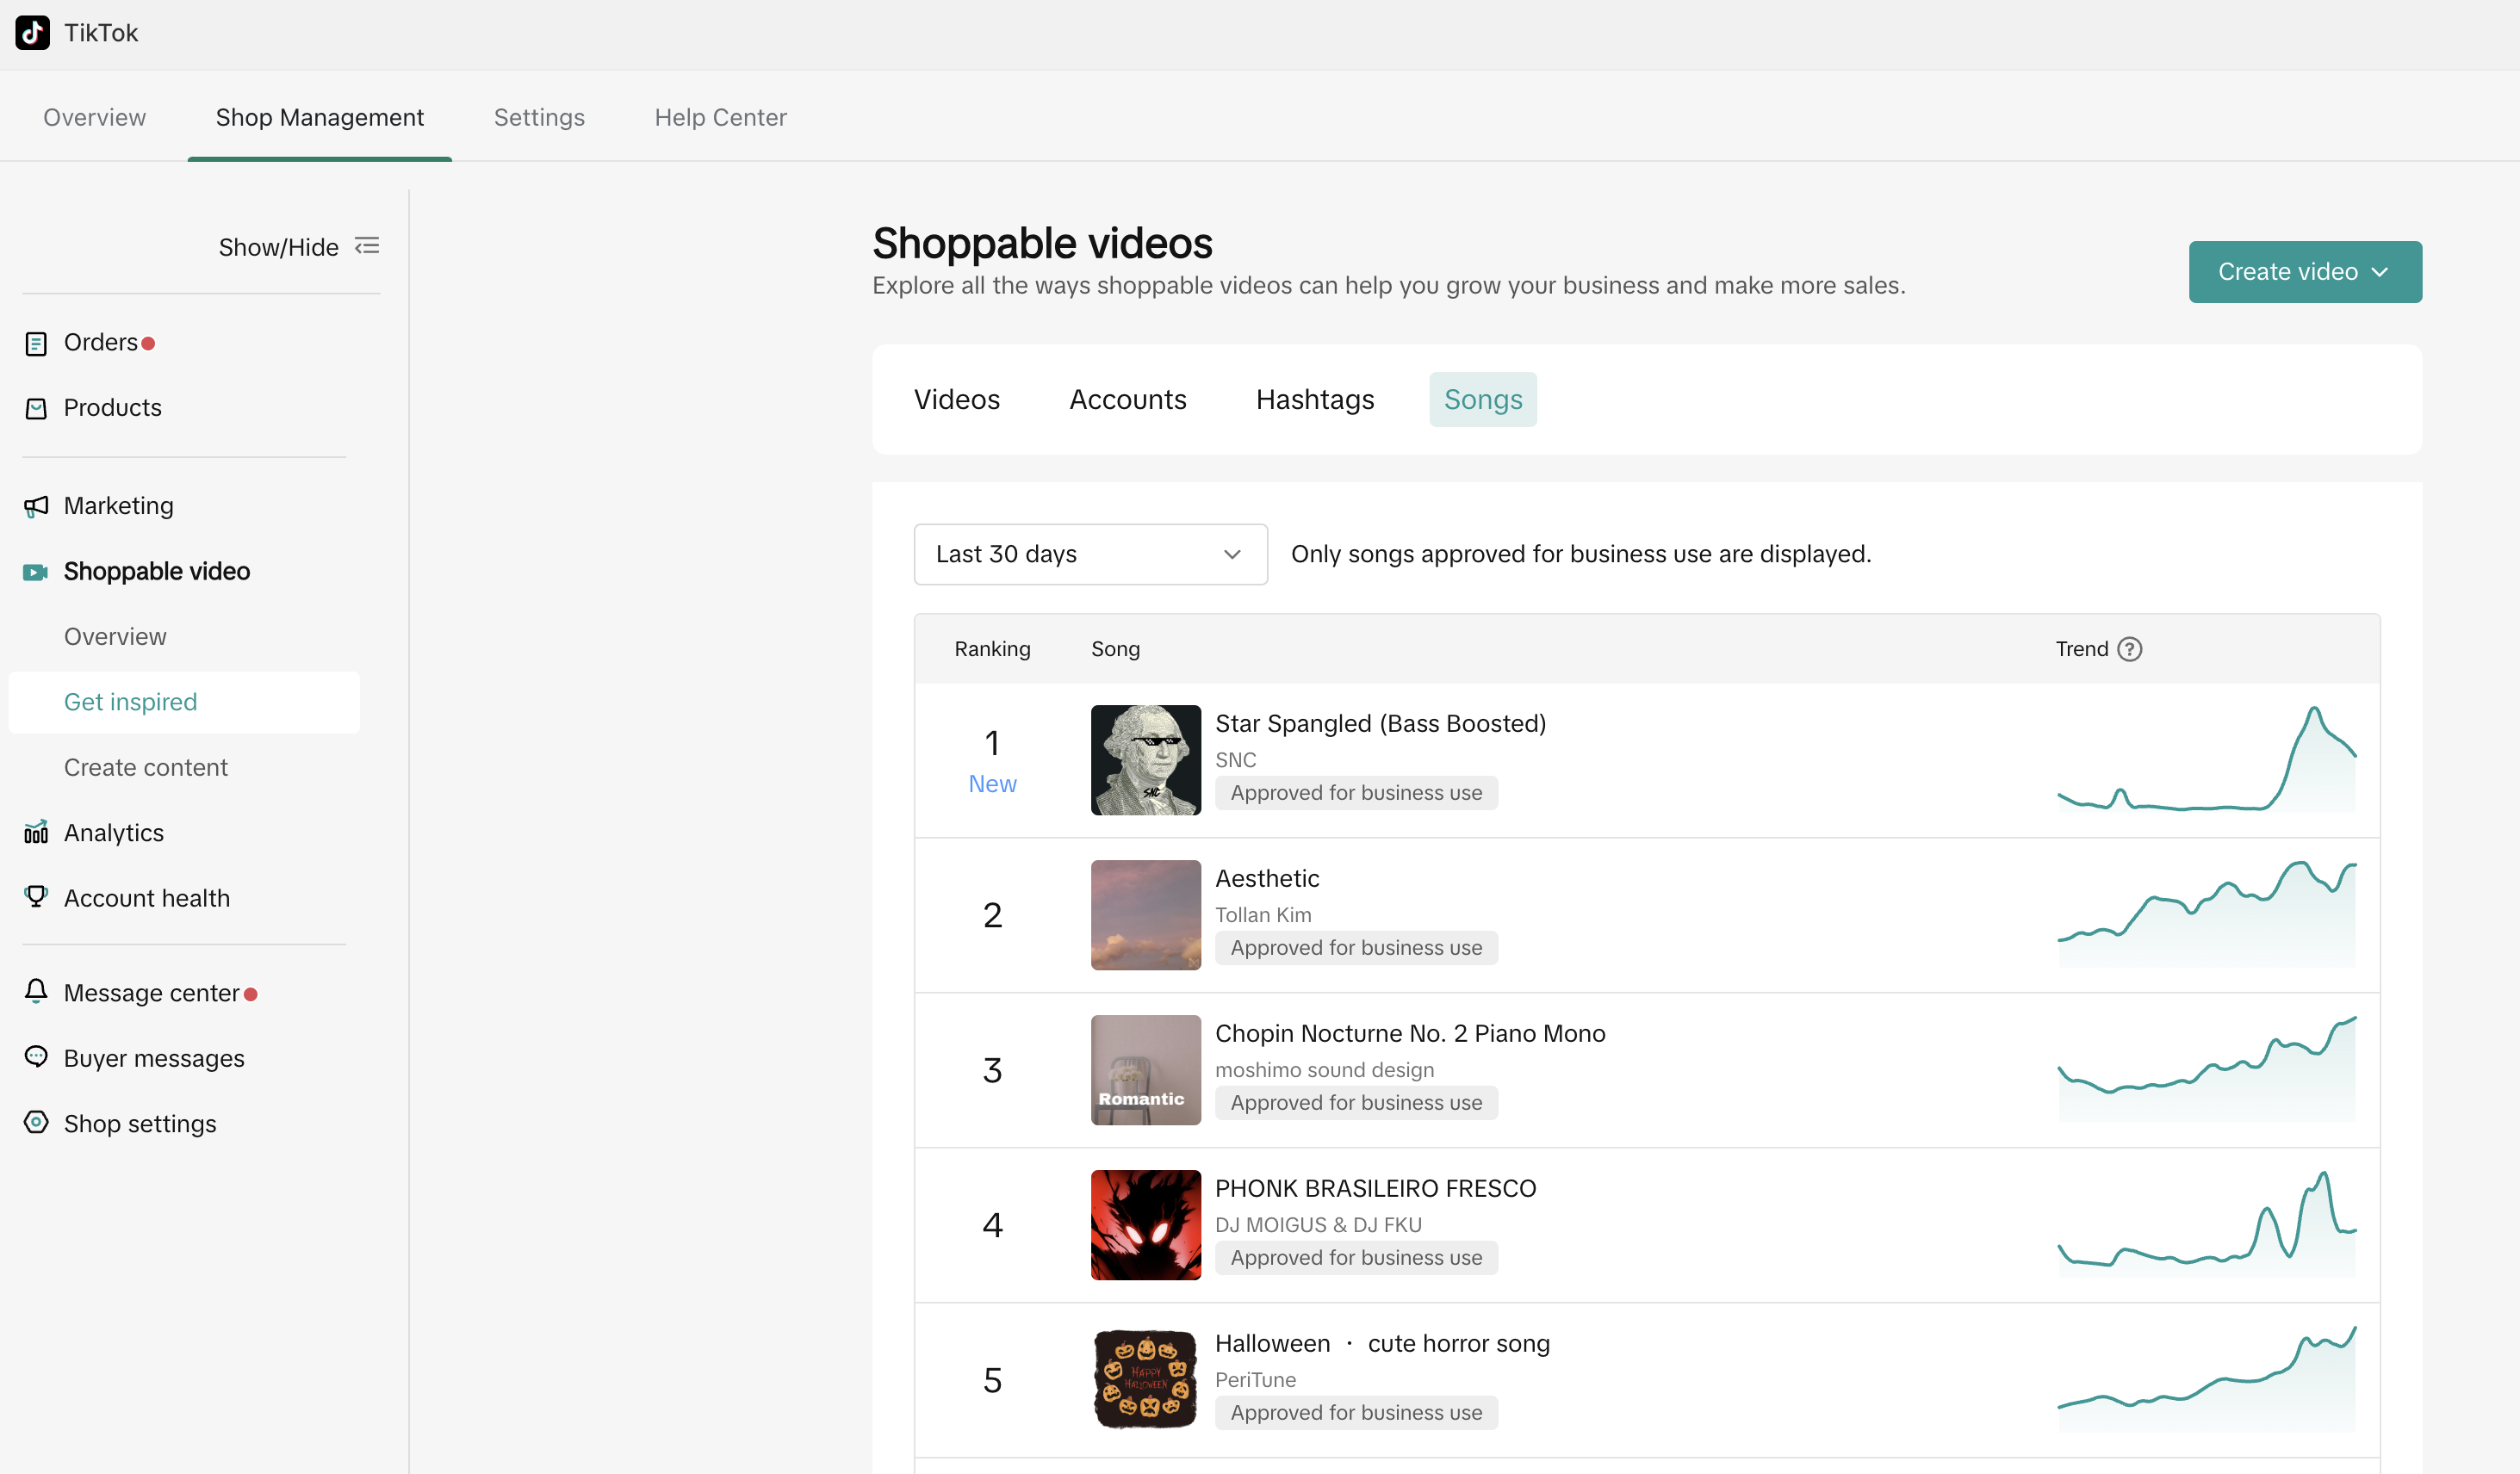
Task: Click the Marketing megaphone icon
Action: (x=36, y=506)
